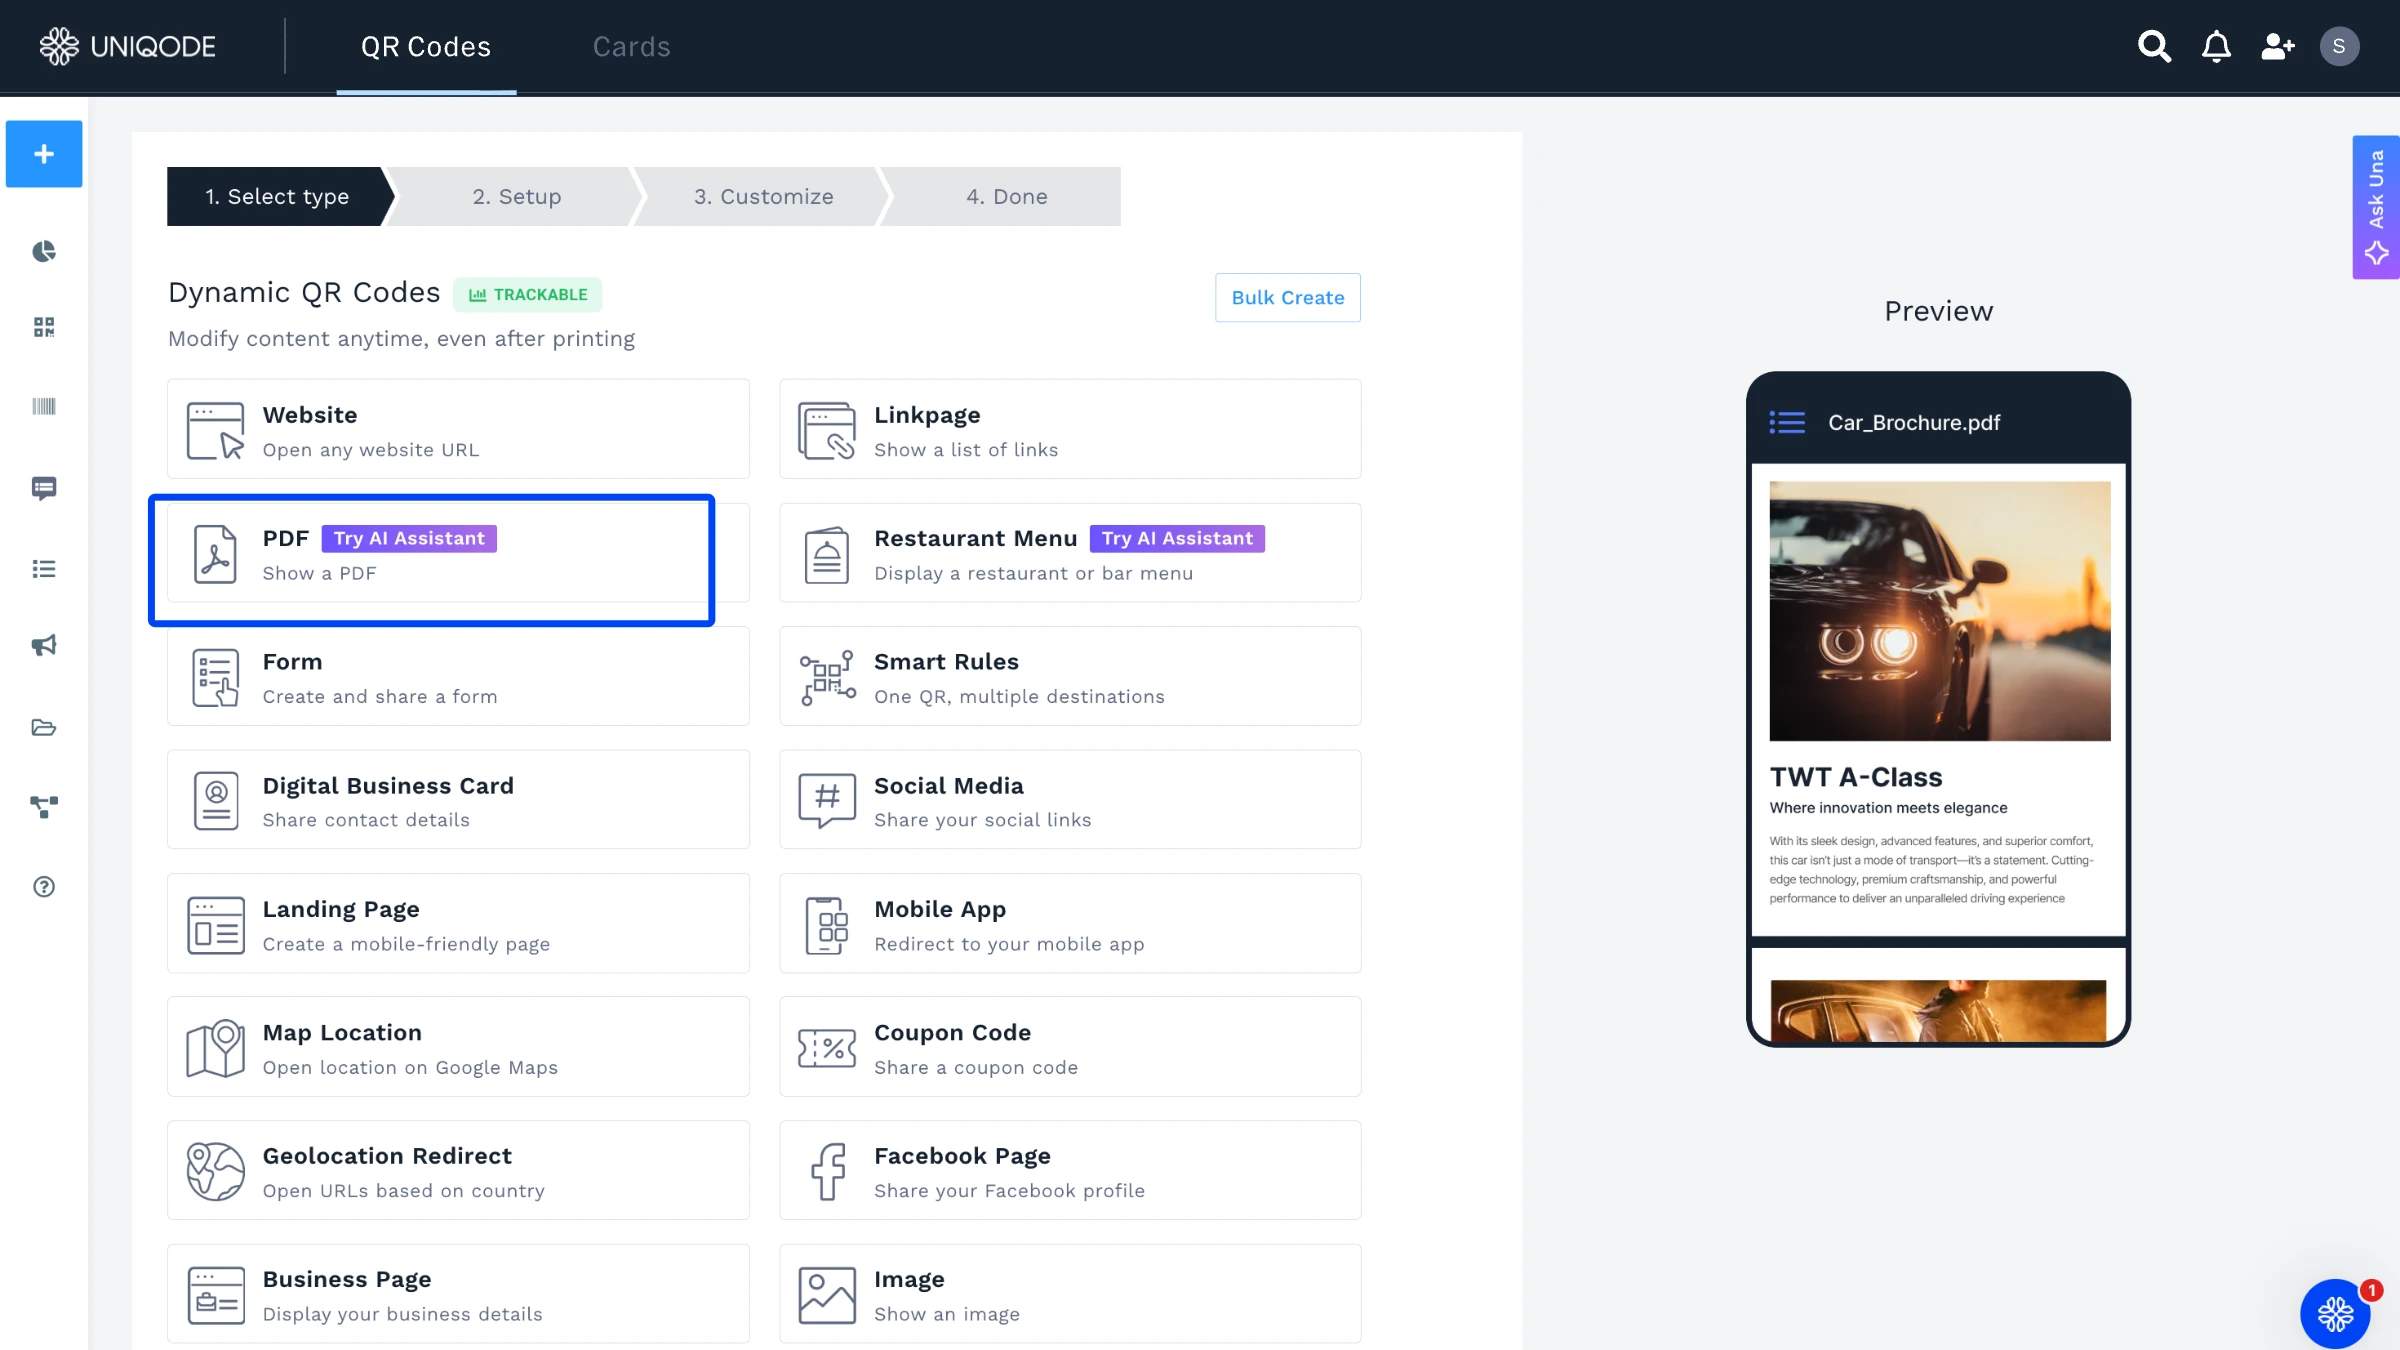
Task: Click the Geolocation Redirect globe icon
Action: tap(215, 1171)
